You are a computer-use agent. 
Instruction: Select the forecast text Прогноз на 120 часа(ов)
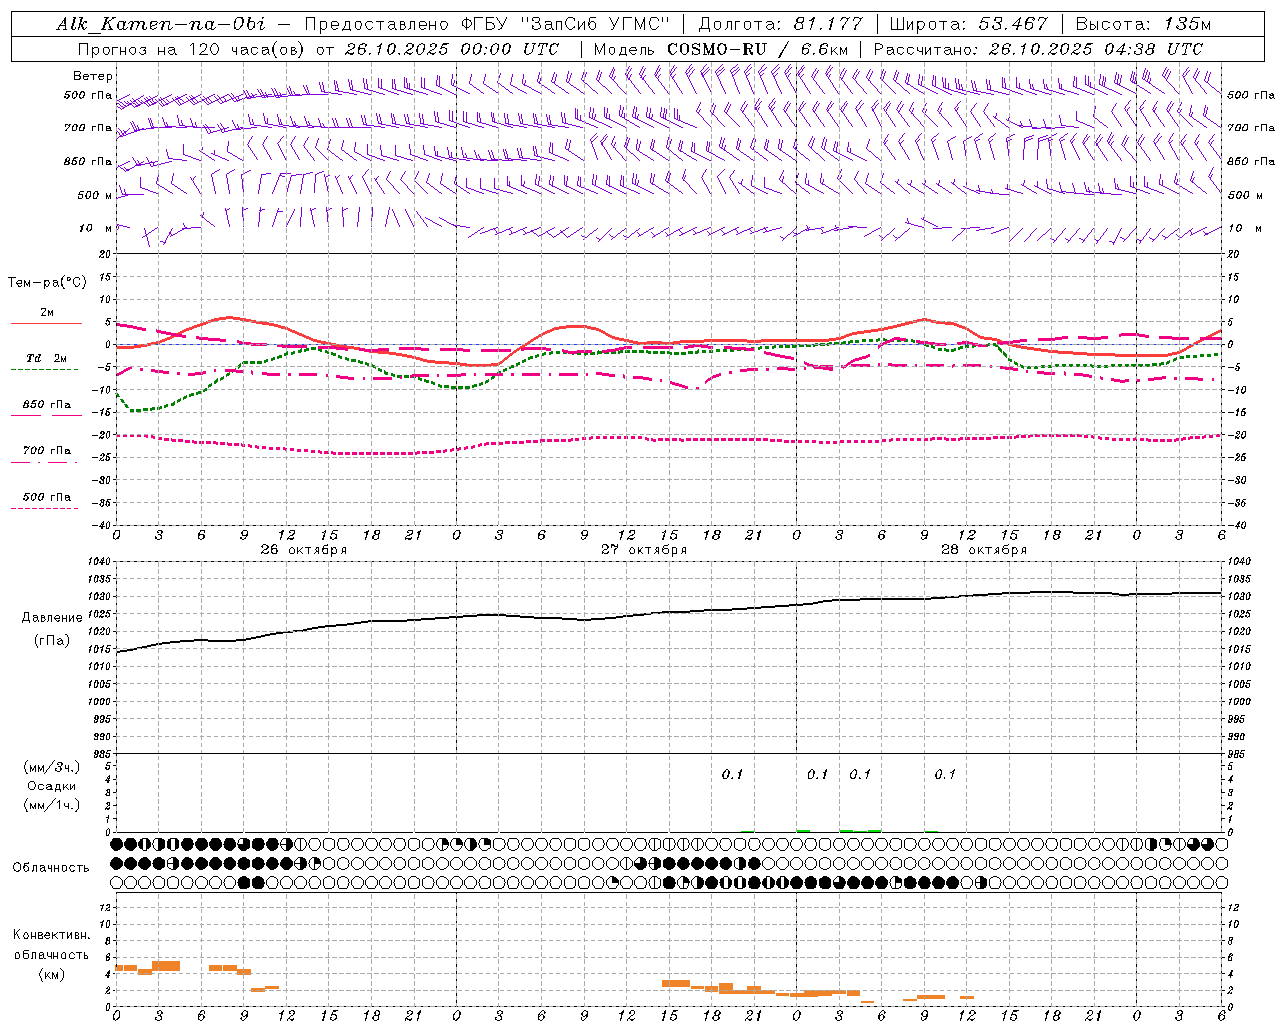192,49
